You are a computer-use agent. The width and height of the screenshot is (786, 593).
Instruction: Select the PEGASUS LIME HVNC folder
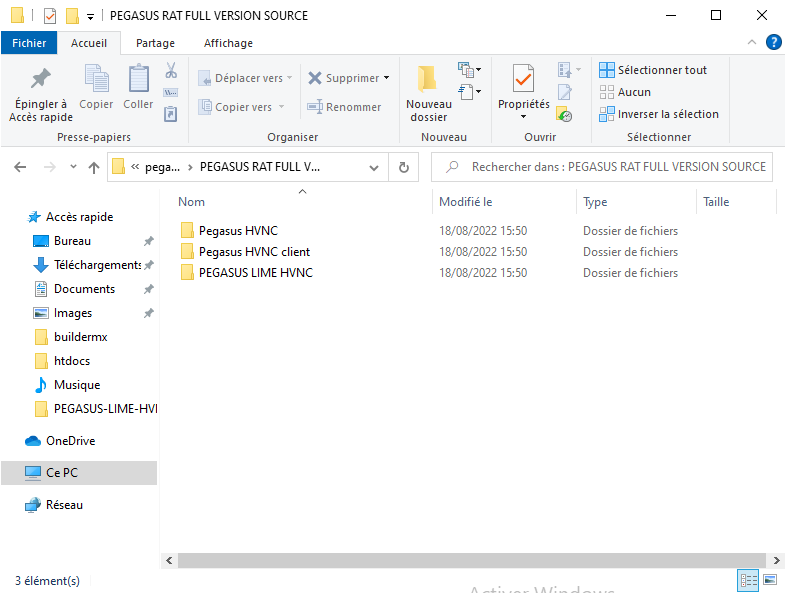(246, 273)
